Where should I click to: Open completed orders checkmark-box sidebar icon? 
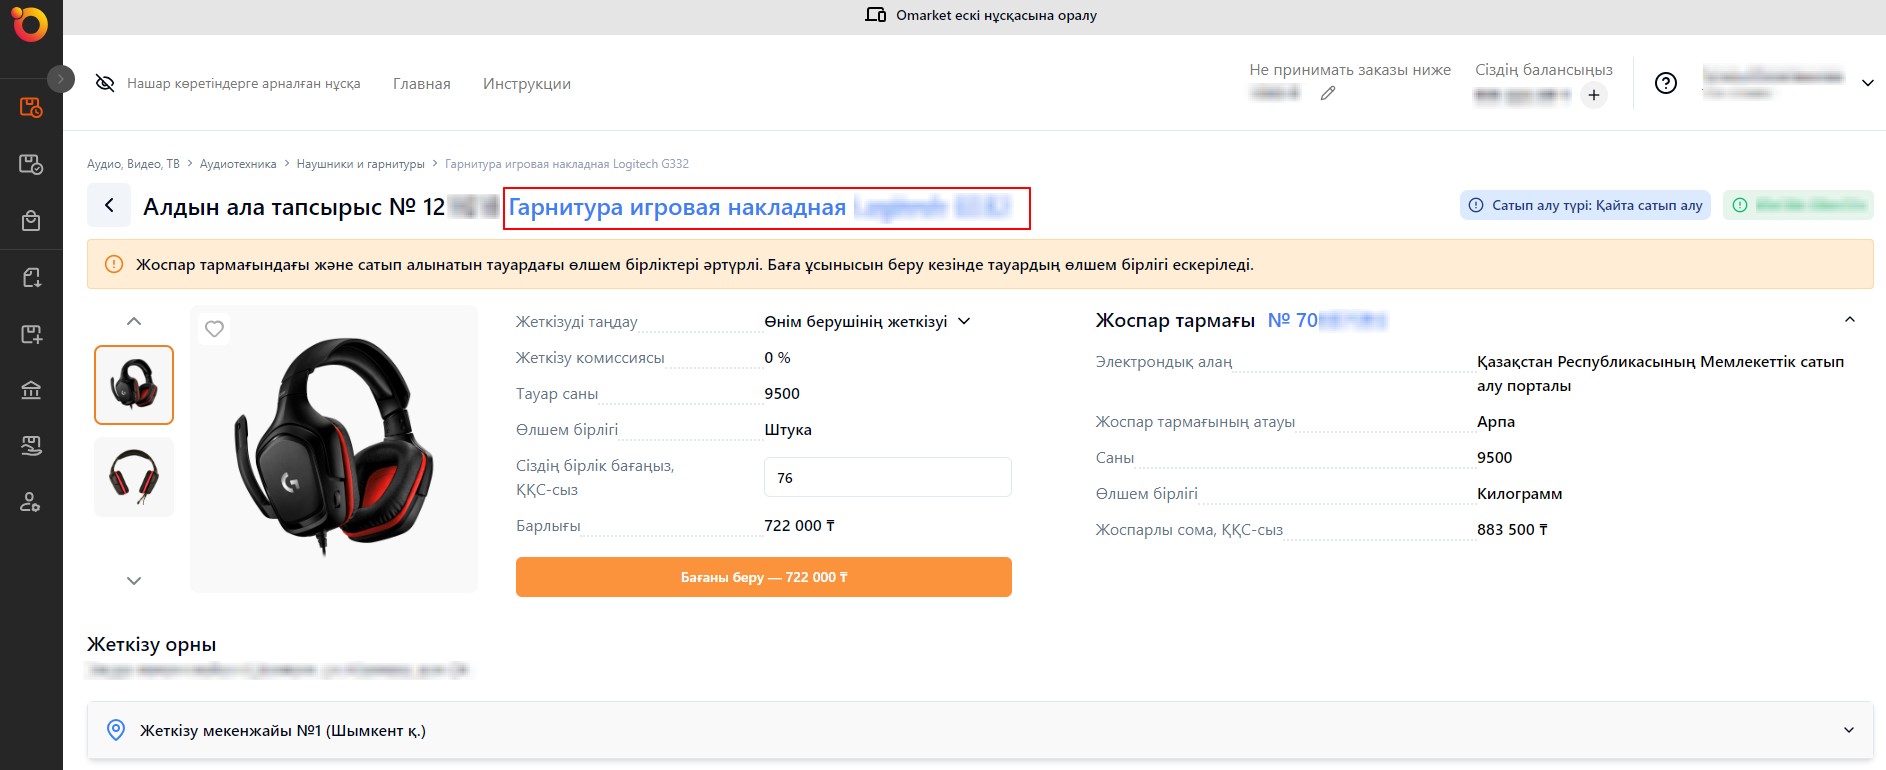tap(31, 164)
